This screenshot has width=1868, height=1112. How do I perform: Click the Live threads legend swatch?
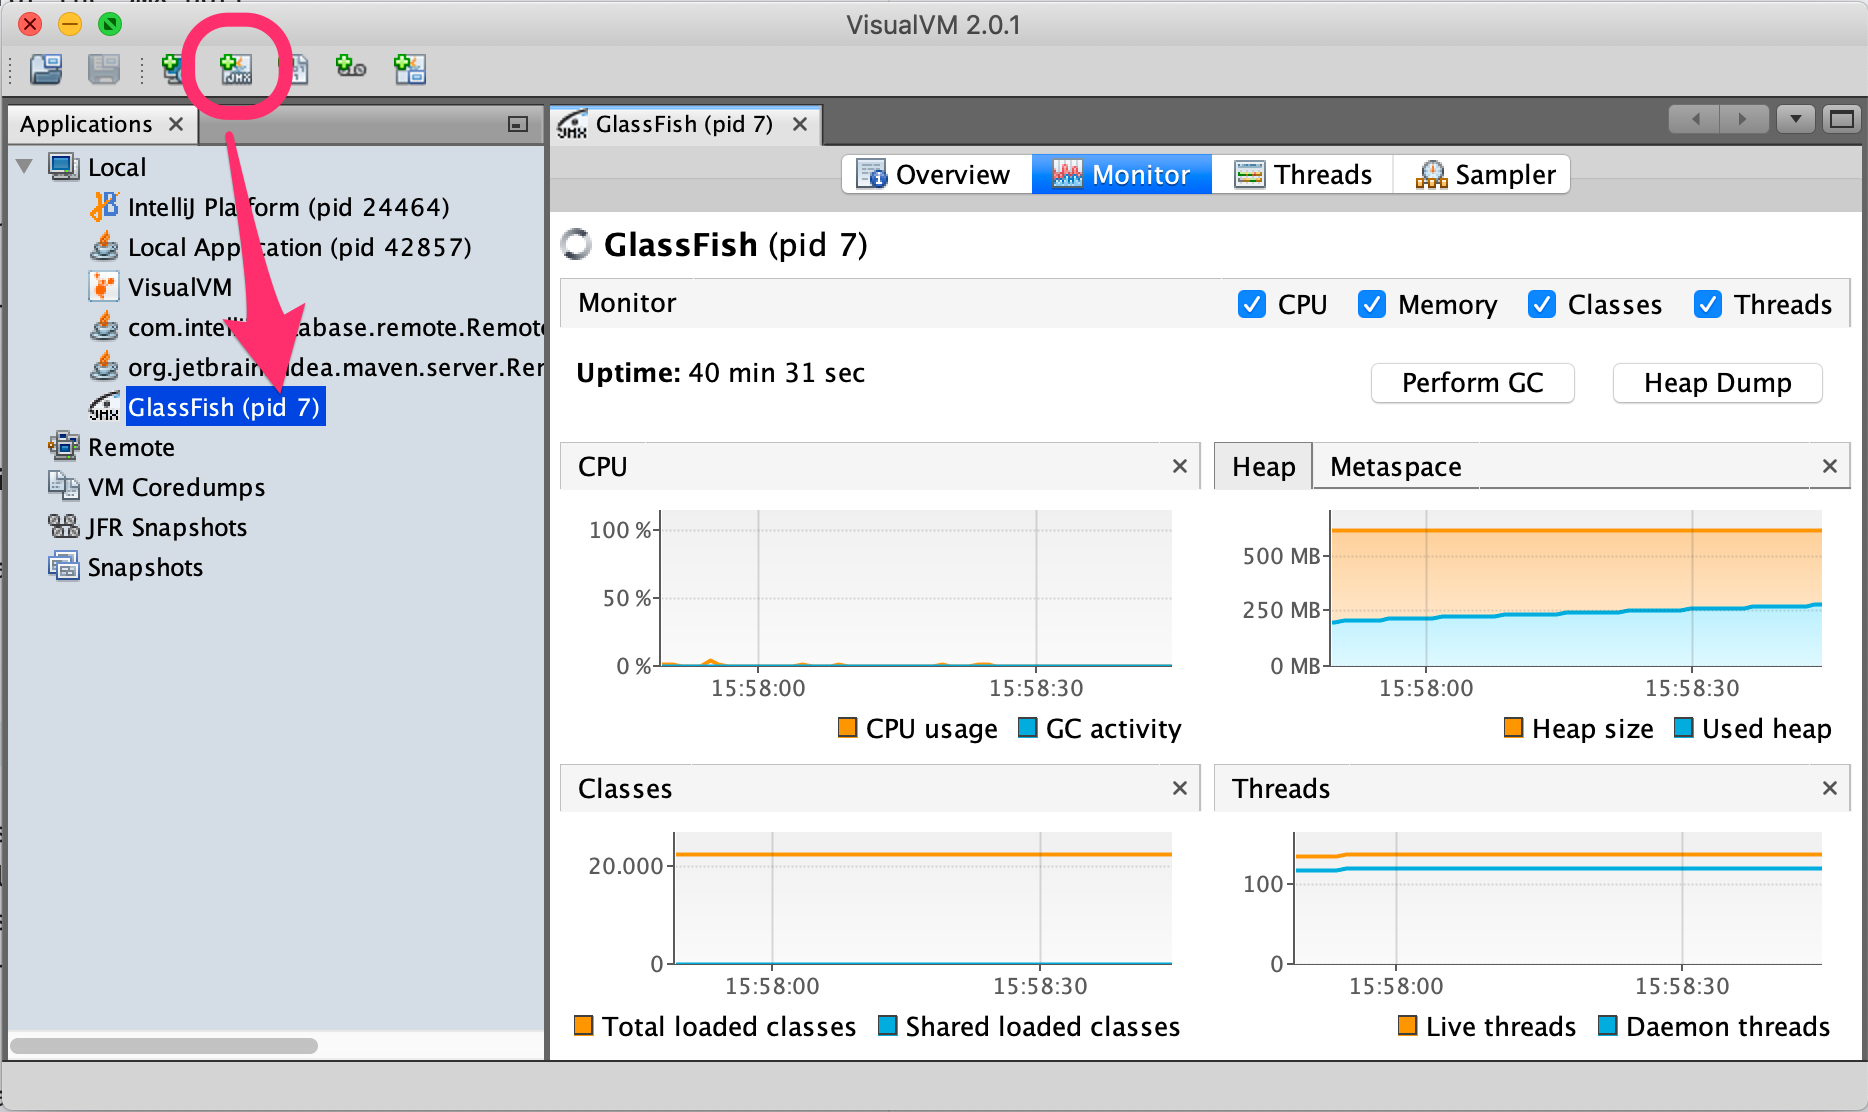tap(1407, 1025)
